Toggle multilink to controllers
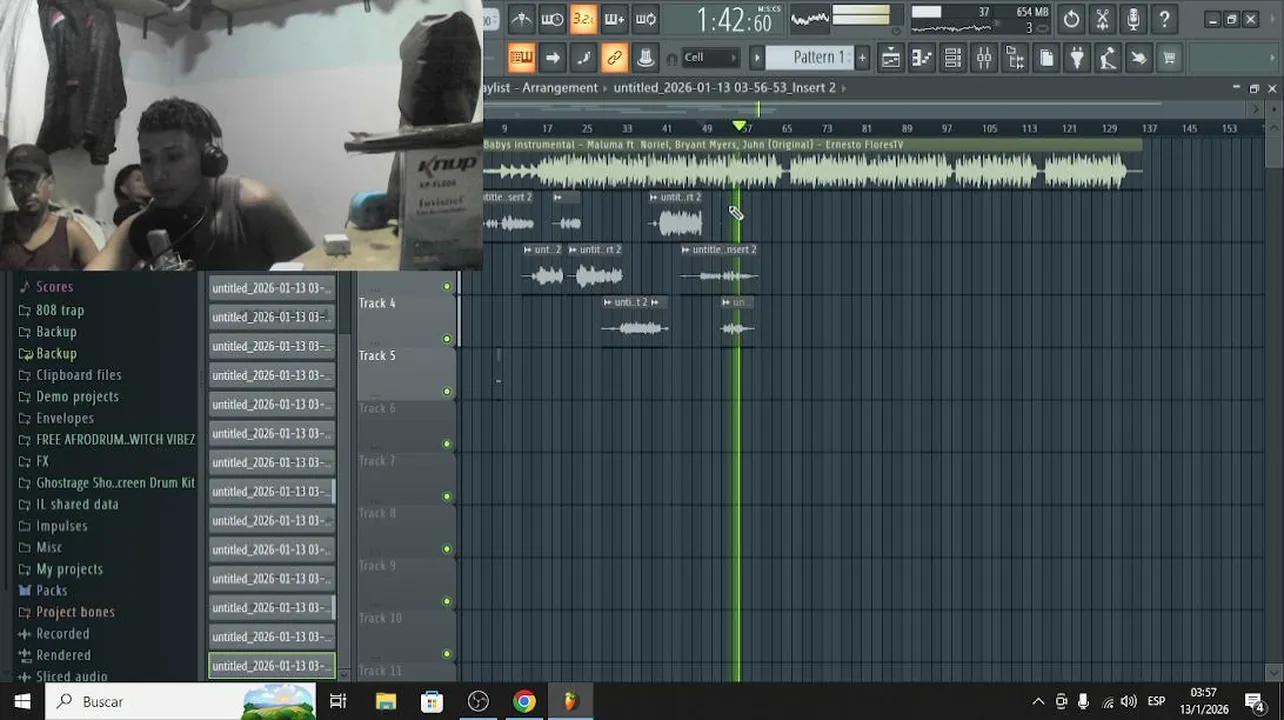 click(614, 58)
